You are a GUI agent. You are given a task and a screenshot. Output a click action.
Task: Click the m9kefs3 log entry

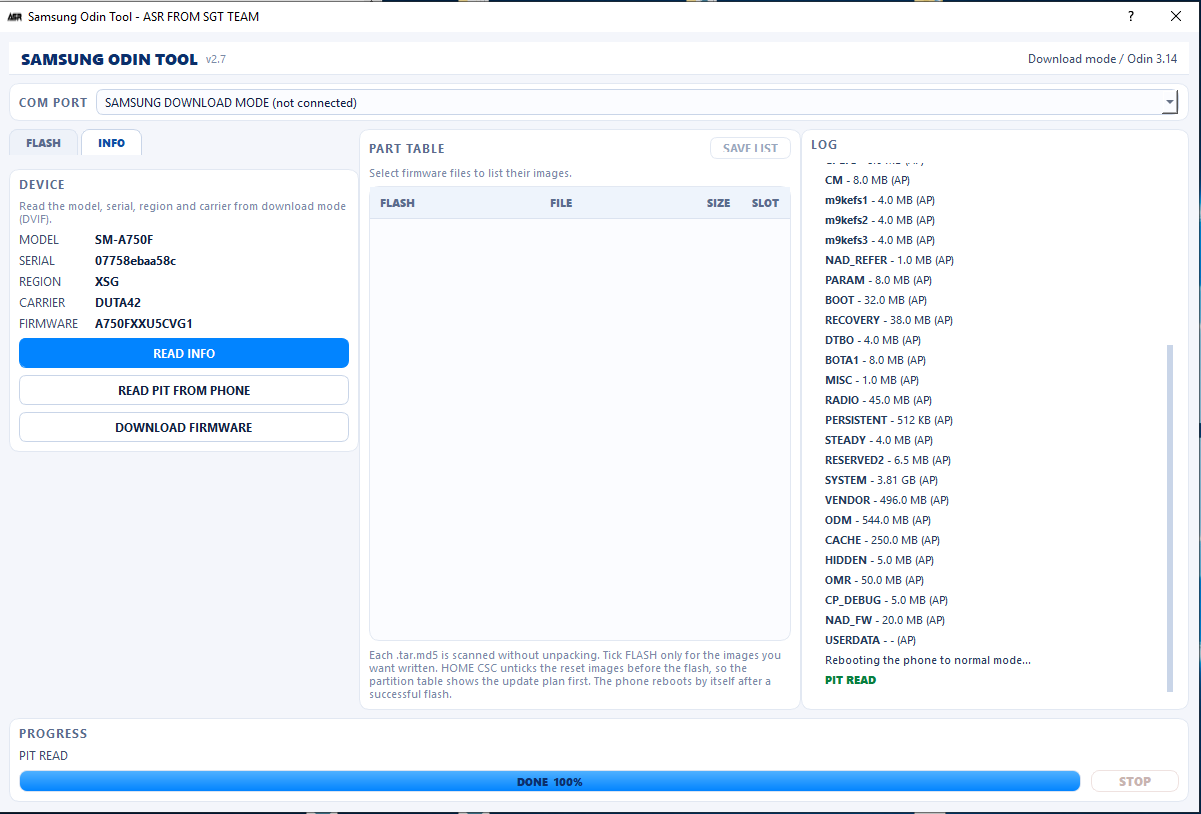[x=880, y=240]
